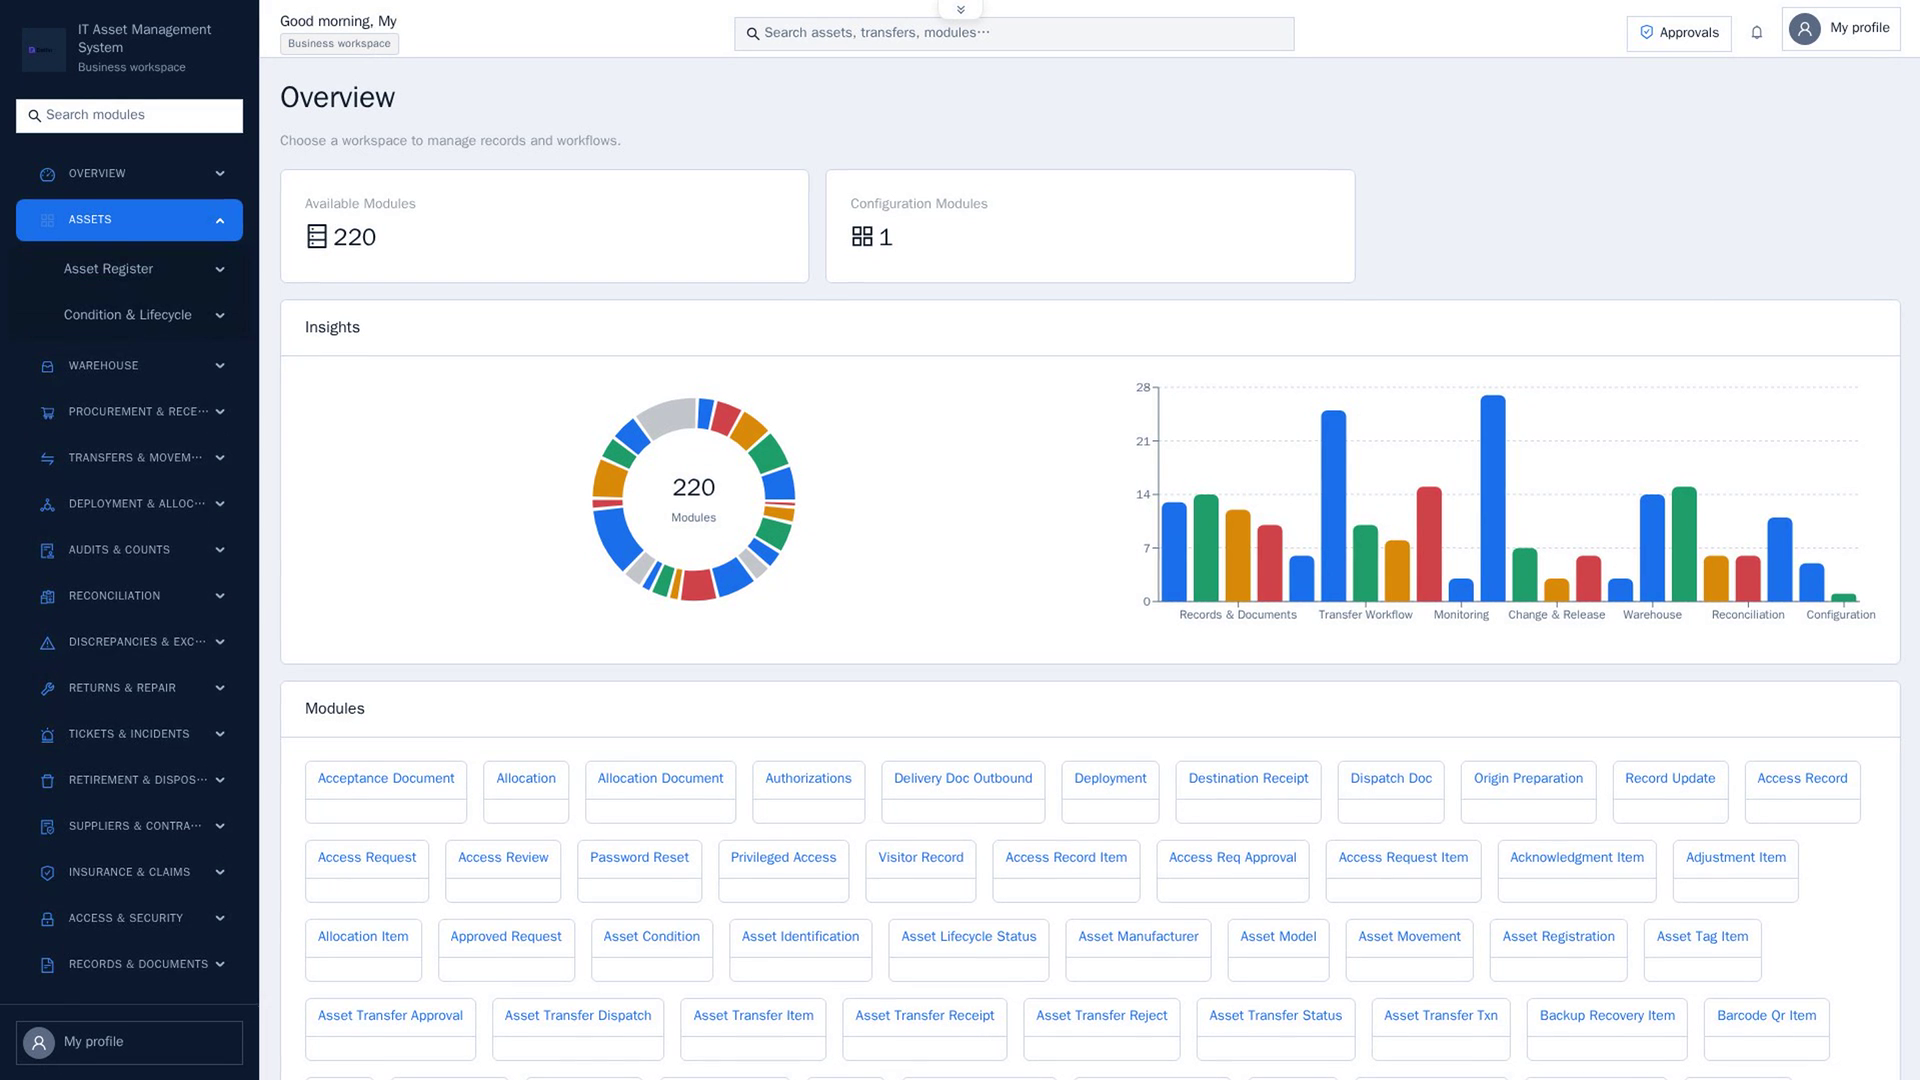Expand the Audits & Counts section chevron
Screen dimensions: 1920x1080
click(x=220, y=550)
